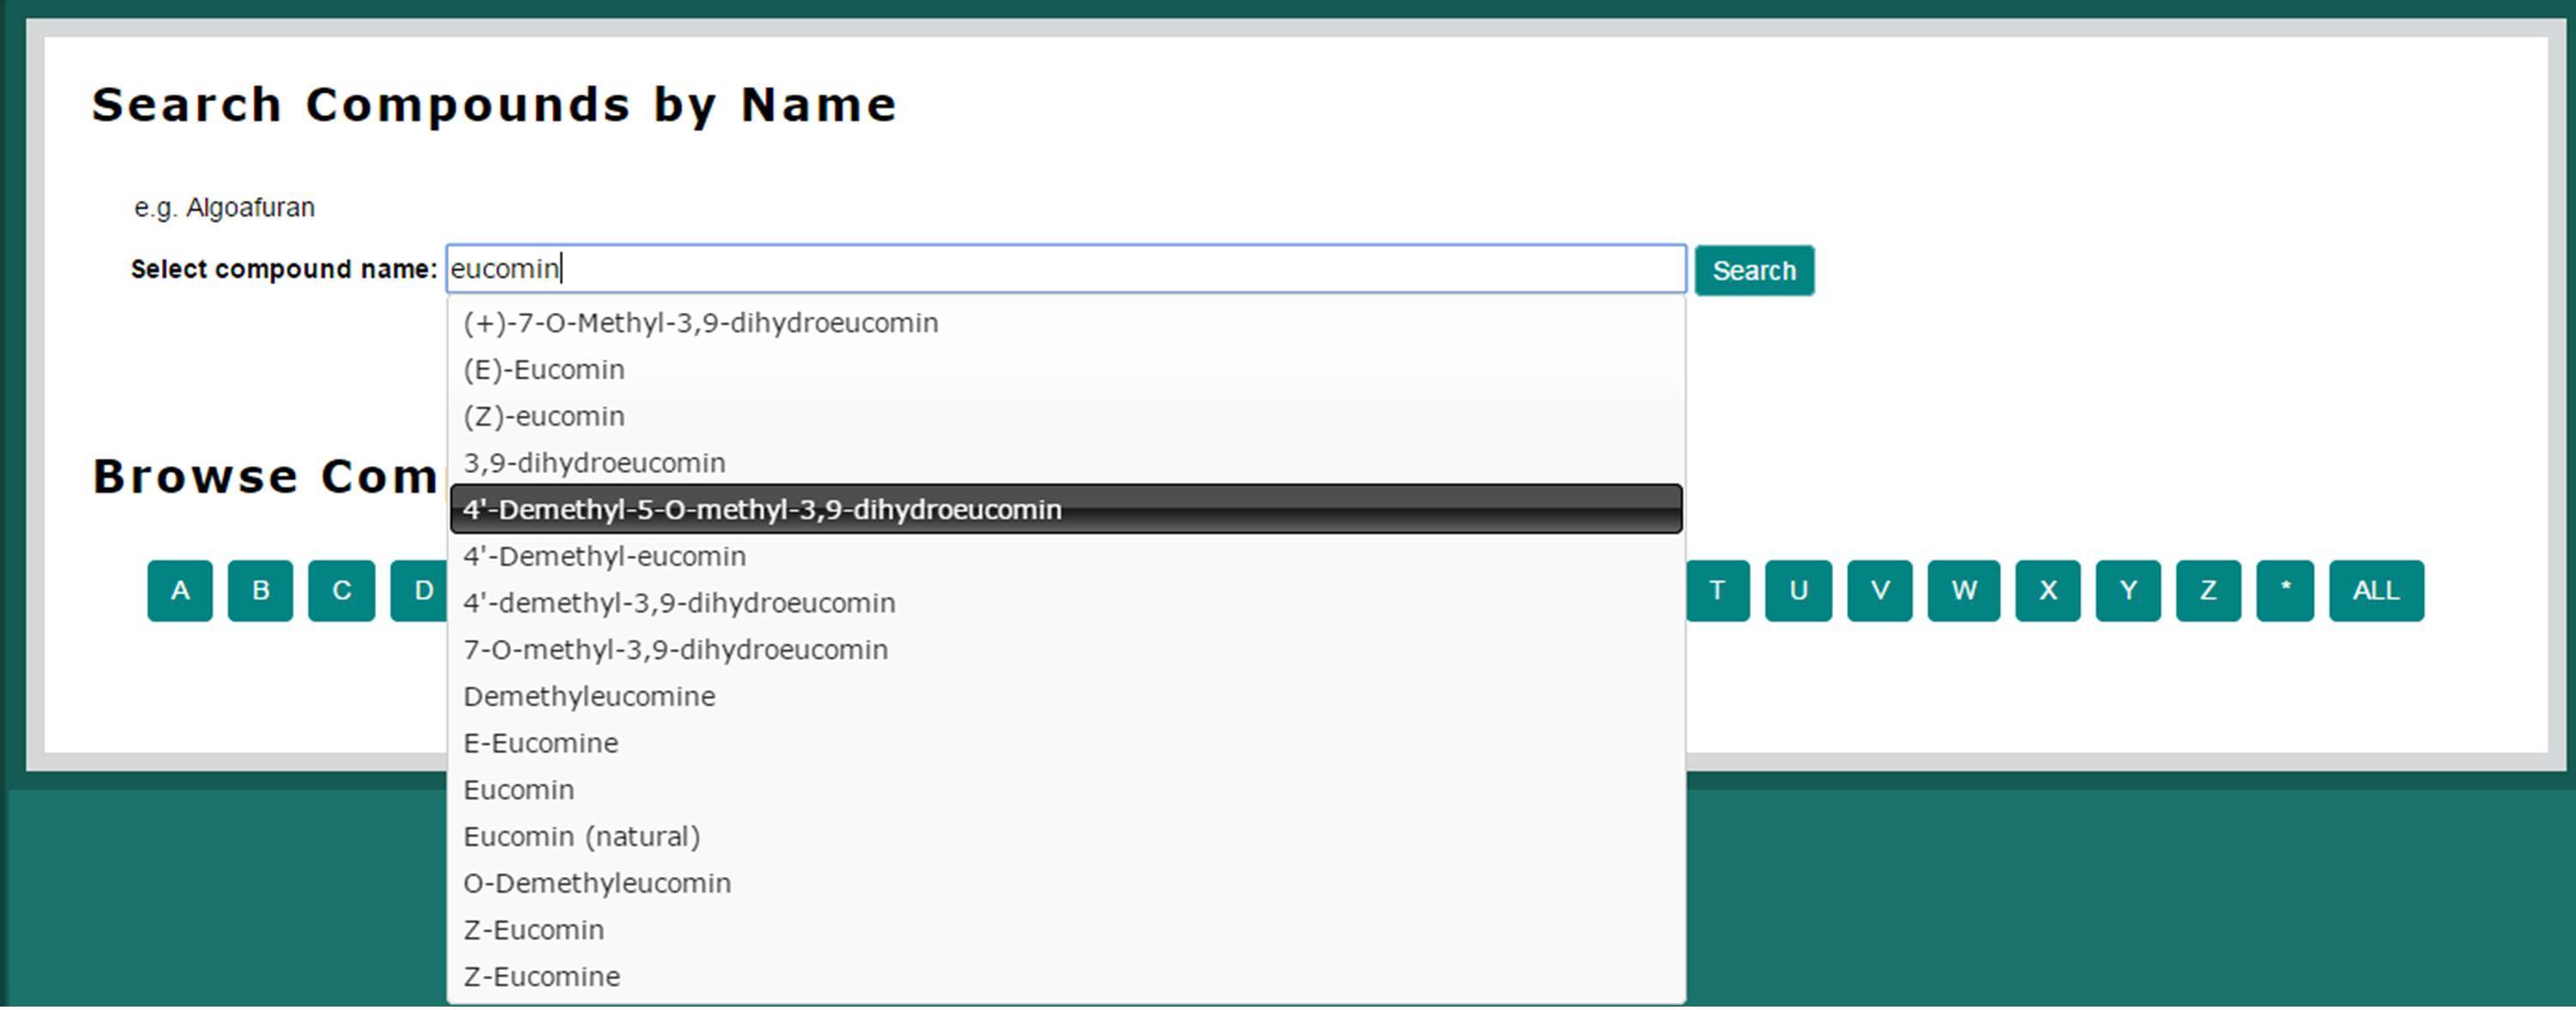Select (+)-7-O-Methyl-3,9-dihydroeucomin suggestion
The height and width of the screenshot is (1010, 2576).
(x=1066, y=323)
